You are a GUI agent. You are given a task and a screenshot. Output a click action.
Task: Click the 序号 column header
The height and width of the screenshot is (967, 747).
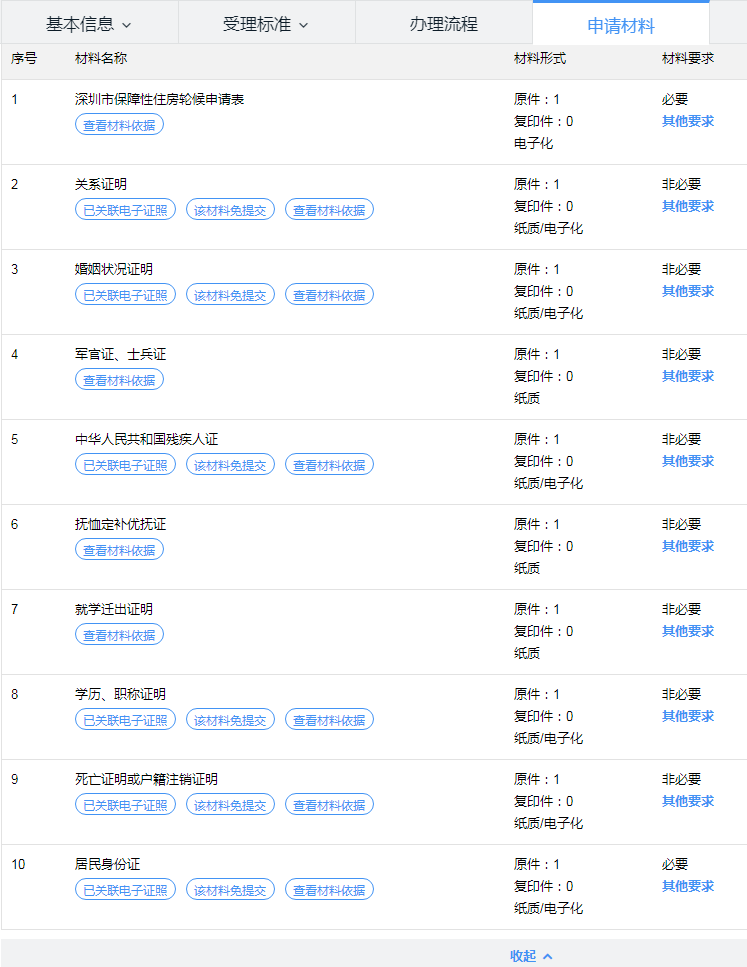24,59
